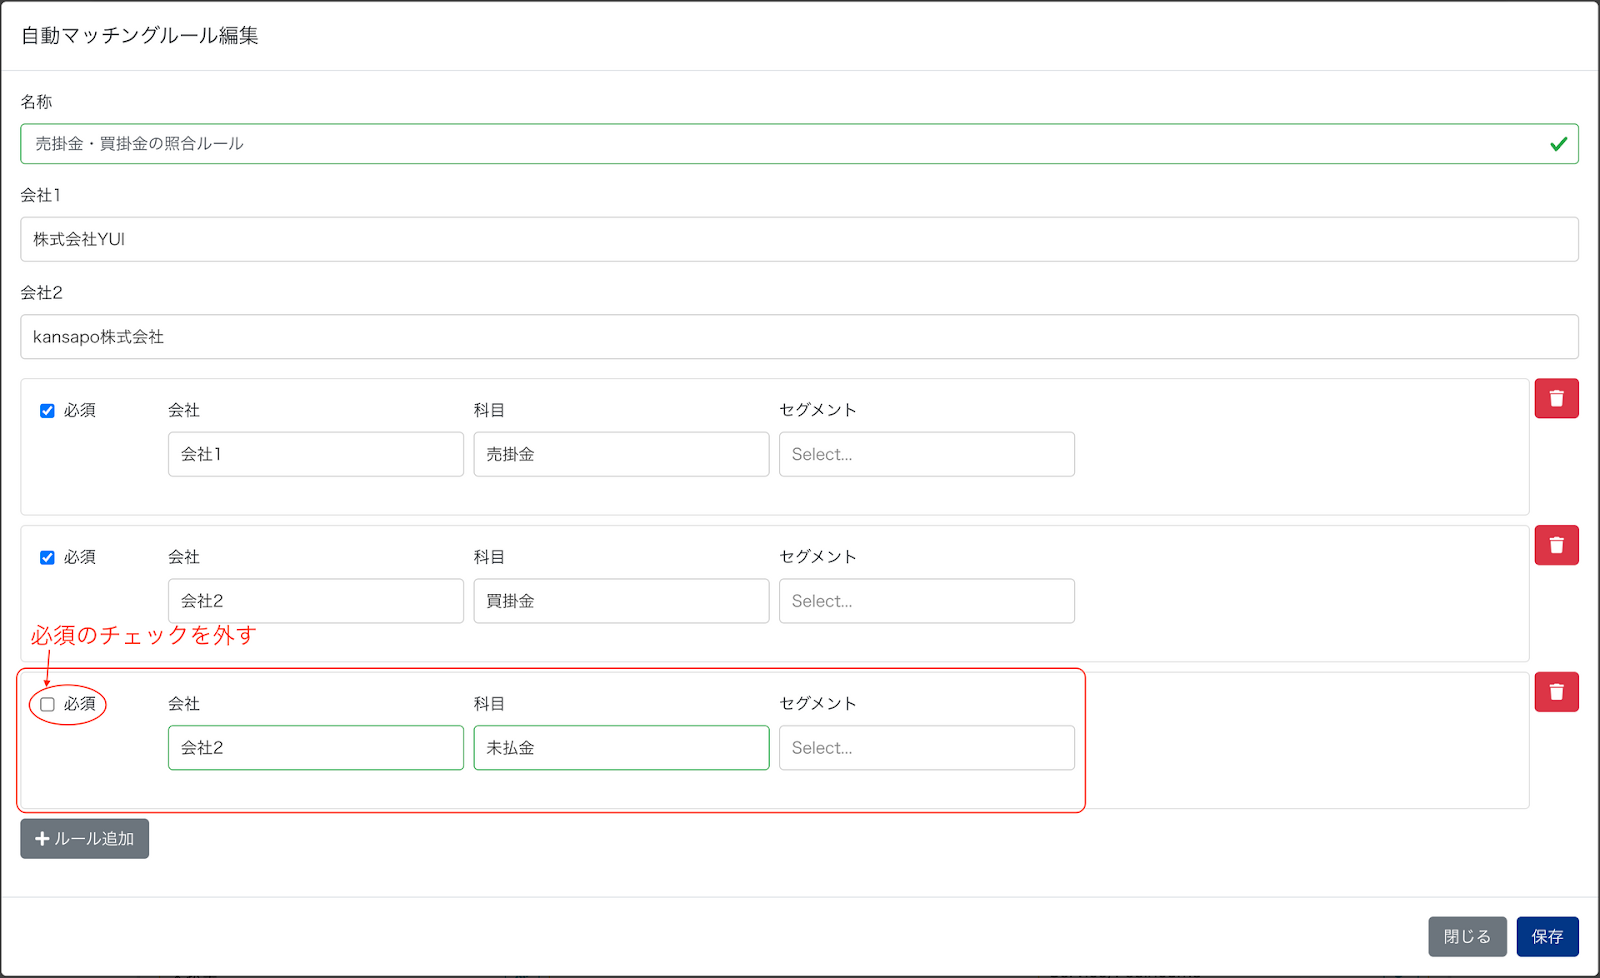Open 会社1 dropdown showing 株式会社YUI
This screenshot has width=1600, height=978.
pyautogui.click(x=799, y=239)
